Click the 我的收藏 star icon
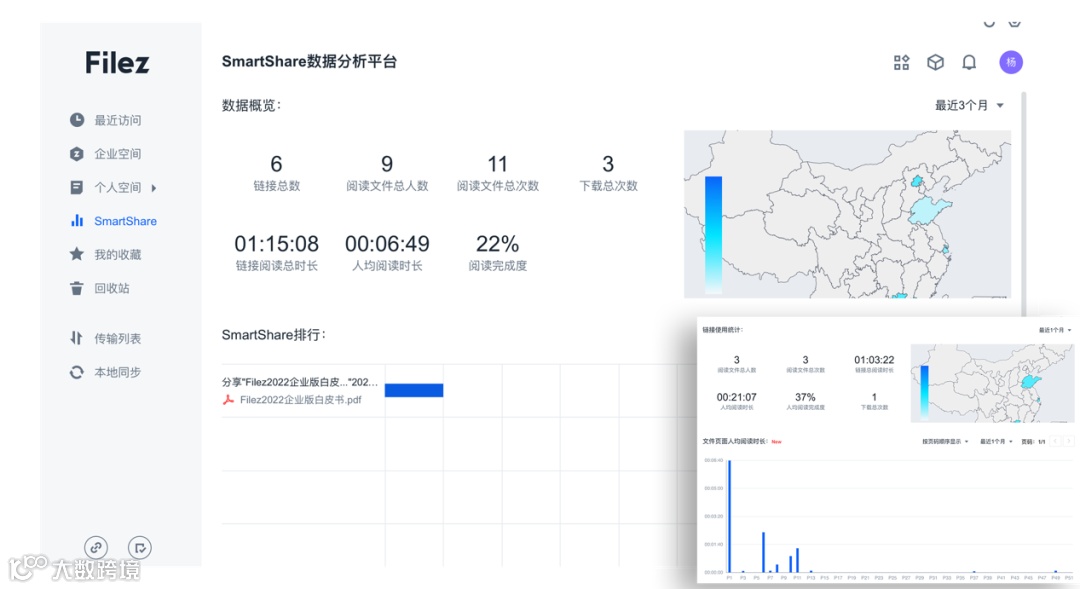The height and width of the screenshot is (589, 1080). [76, 254]
